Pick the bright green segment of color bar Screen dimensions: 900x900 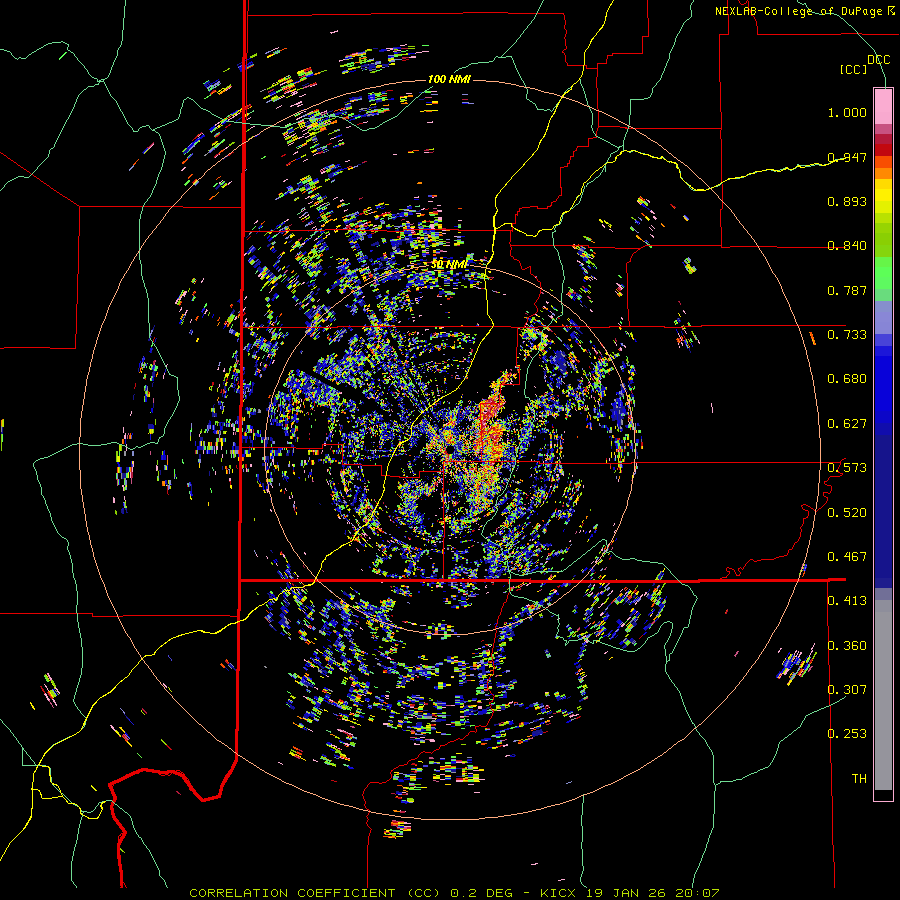click(x=883, y=273)
